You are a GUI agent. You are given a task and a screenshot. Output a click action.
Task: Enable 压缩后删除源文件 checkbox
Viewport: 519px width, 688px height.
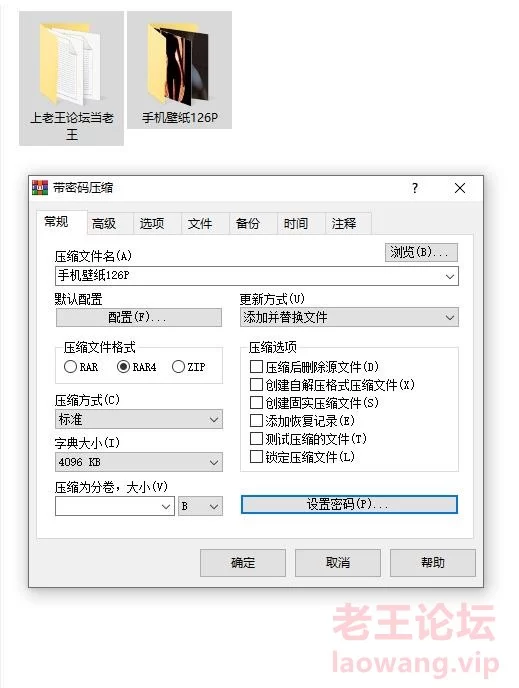(x=256, y=366)
